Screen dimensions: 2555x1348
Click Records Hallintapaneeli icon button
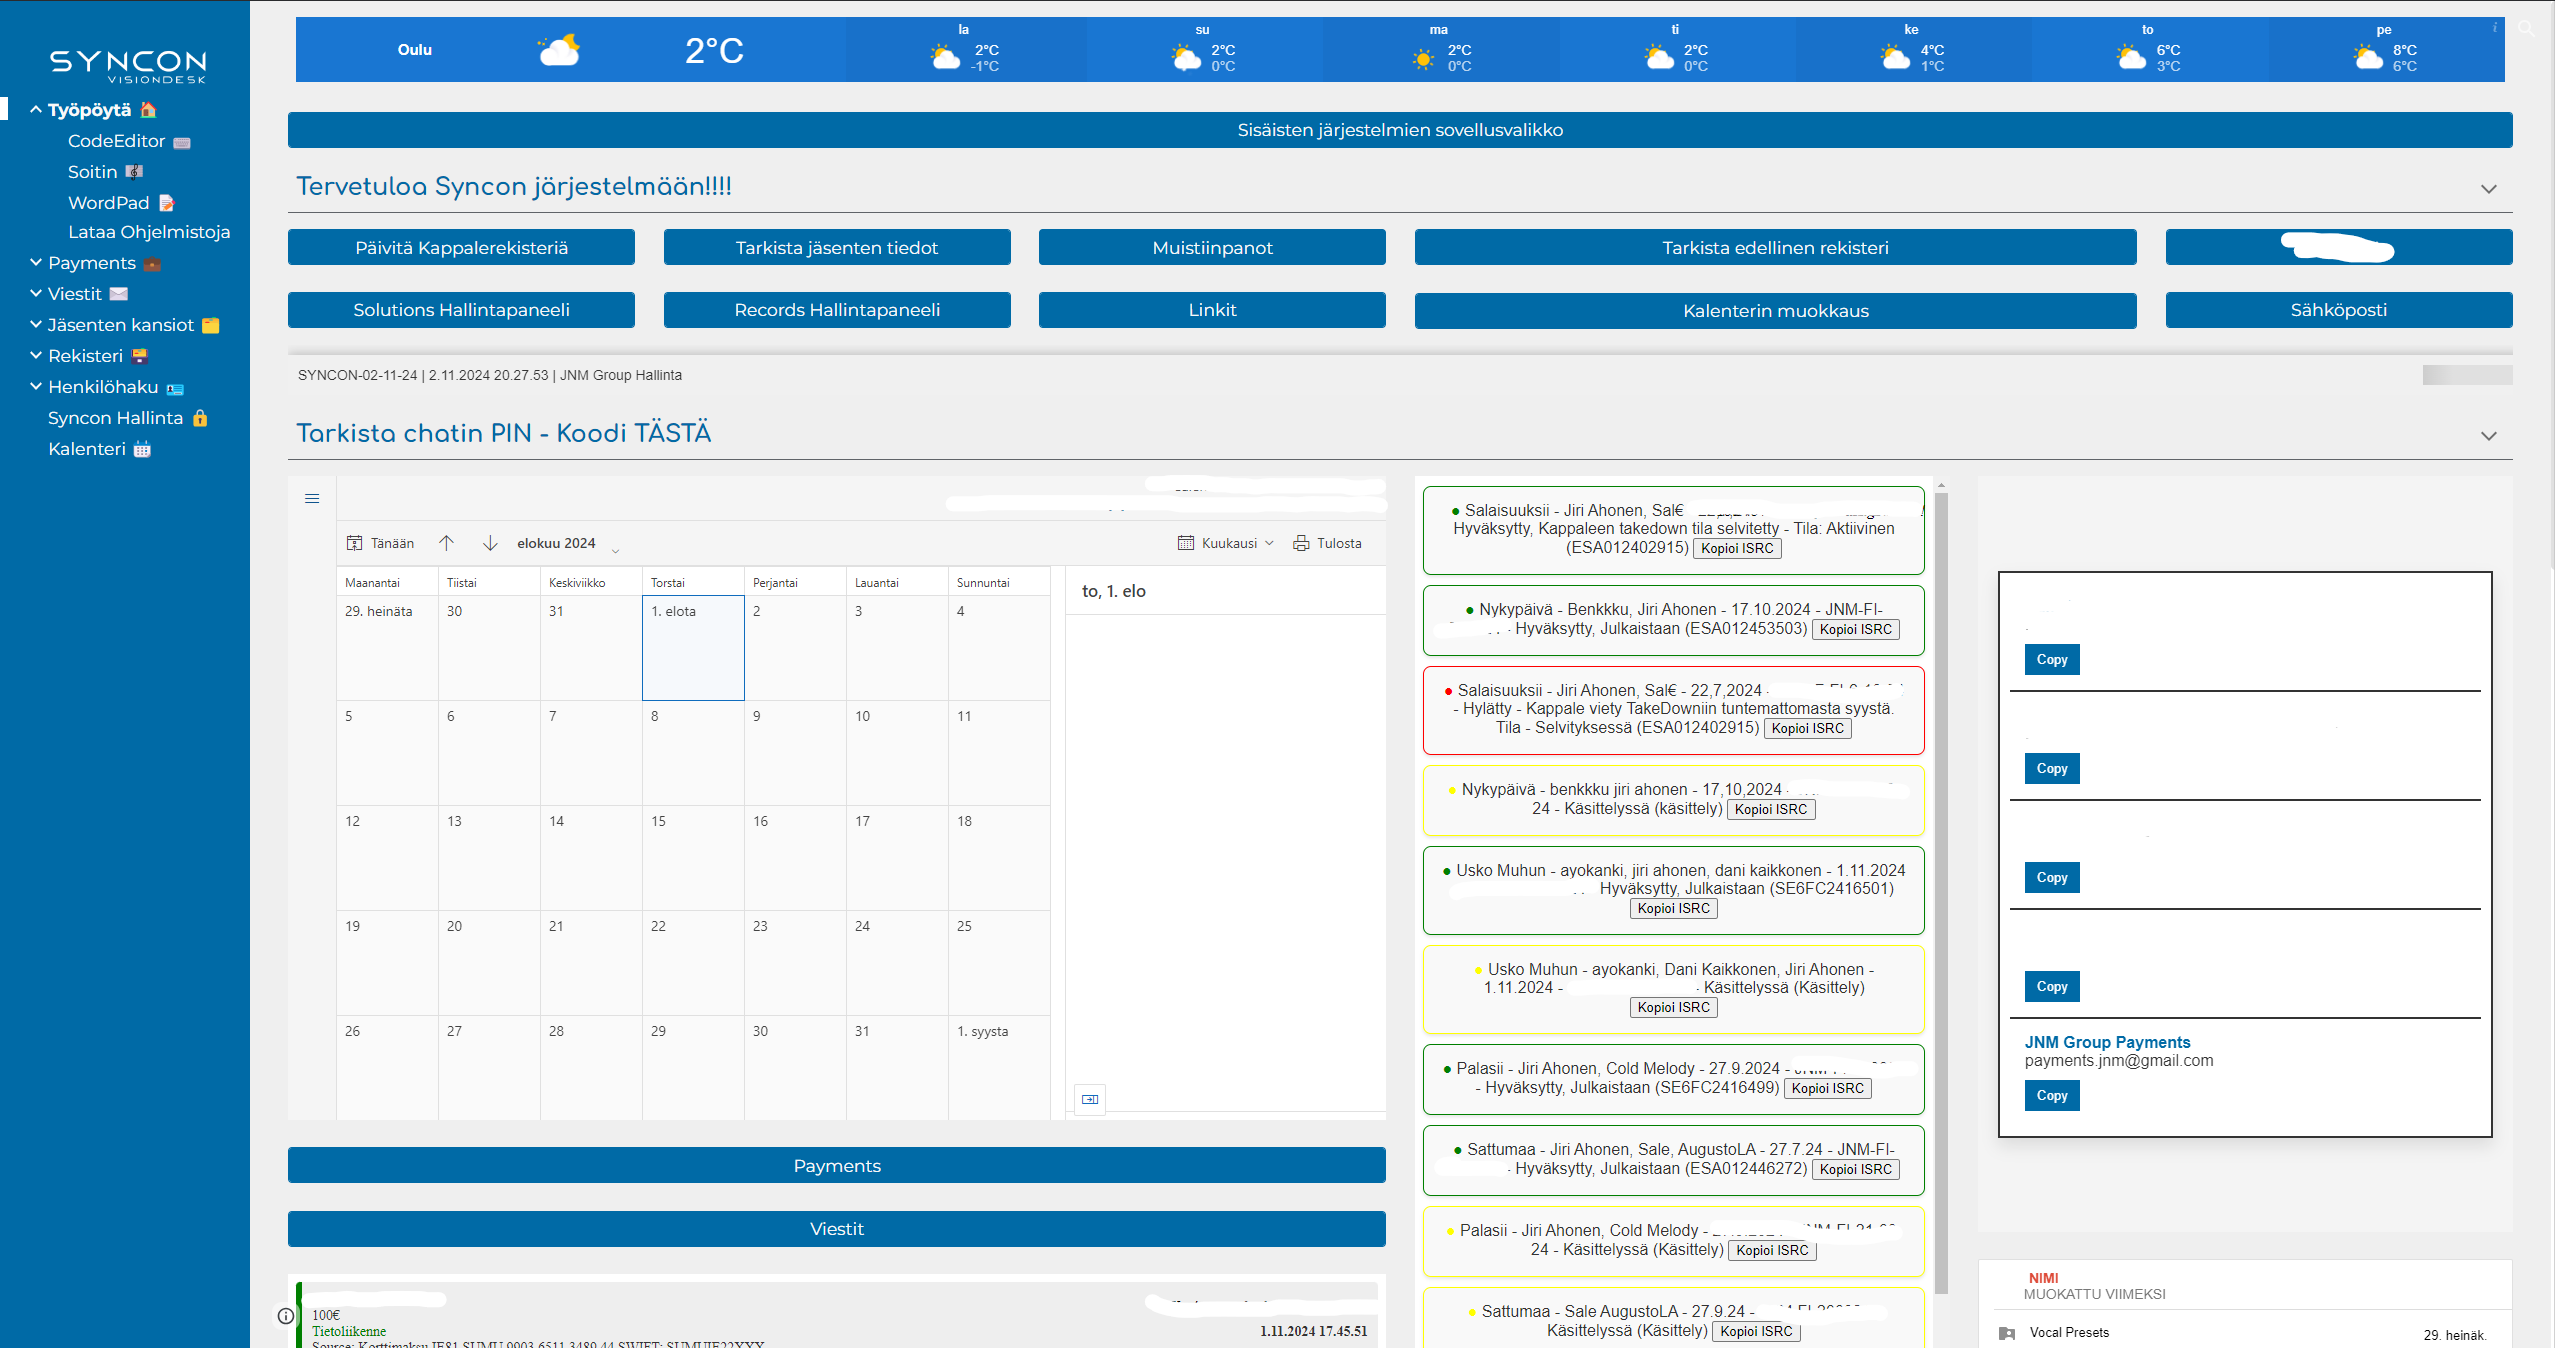pyautogui.click(x=836, y=309)
